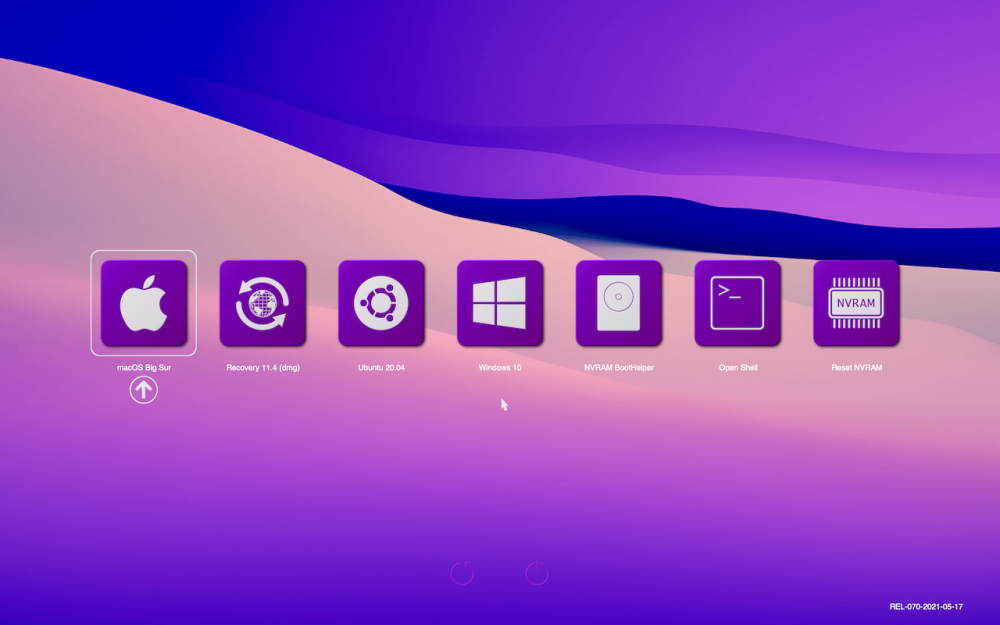The image size is (1000, 625).
Task: Click the up arrow default-boot indicator
Action: (143, 390)
